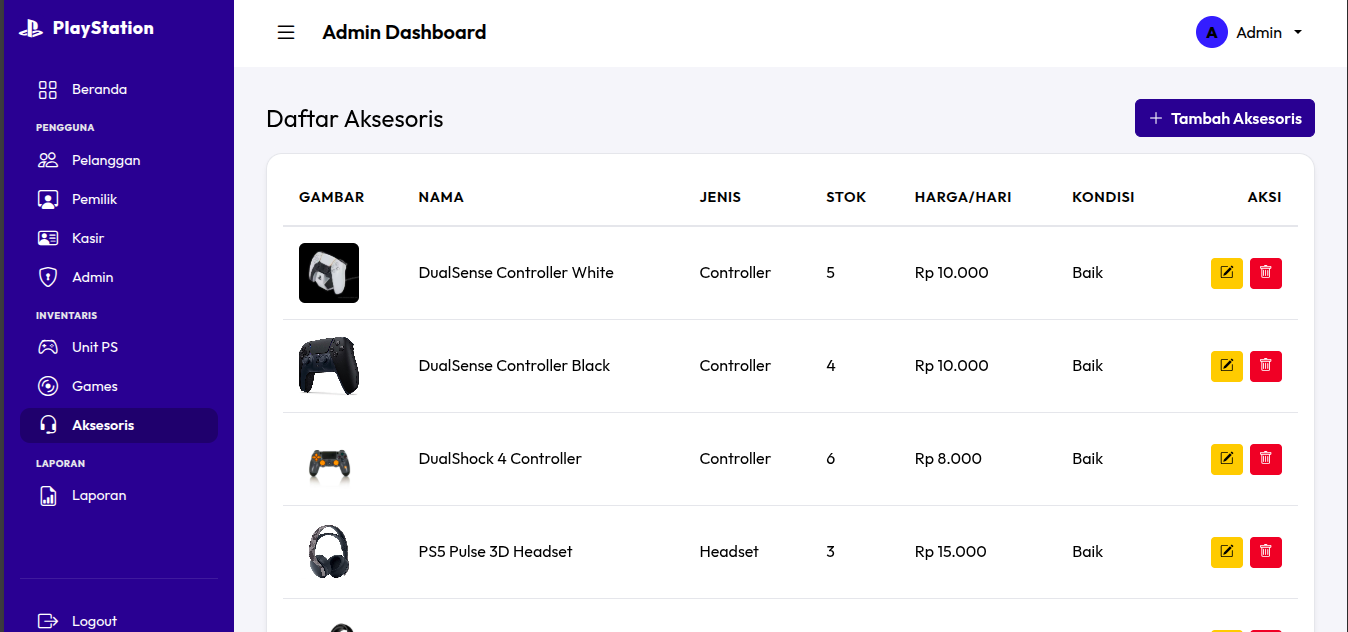1348x632 pixels.
Task: Click the Logout link
Action: click(x=119, y=622)
